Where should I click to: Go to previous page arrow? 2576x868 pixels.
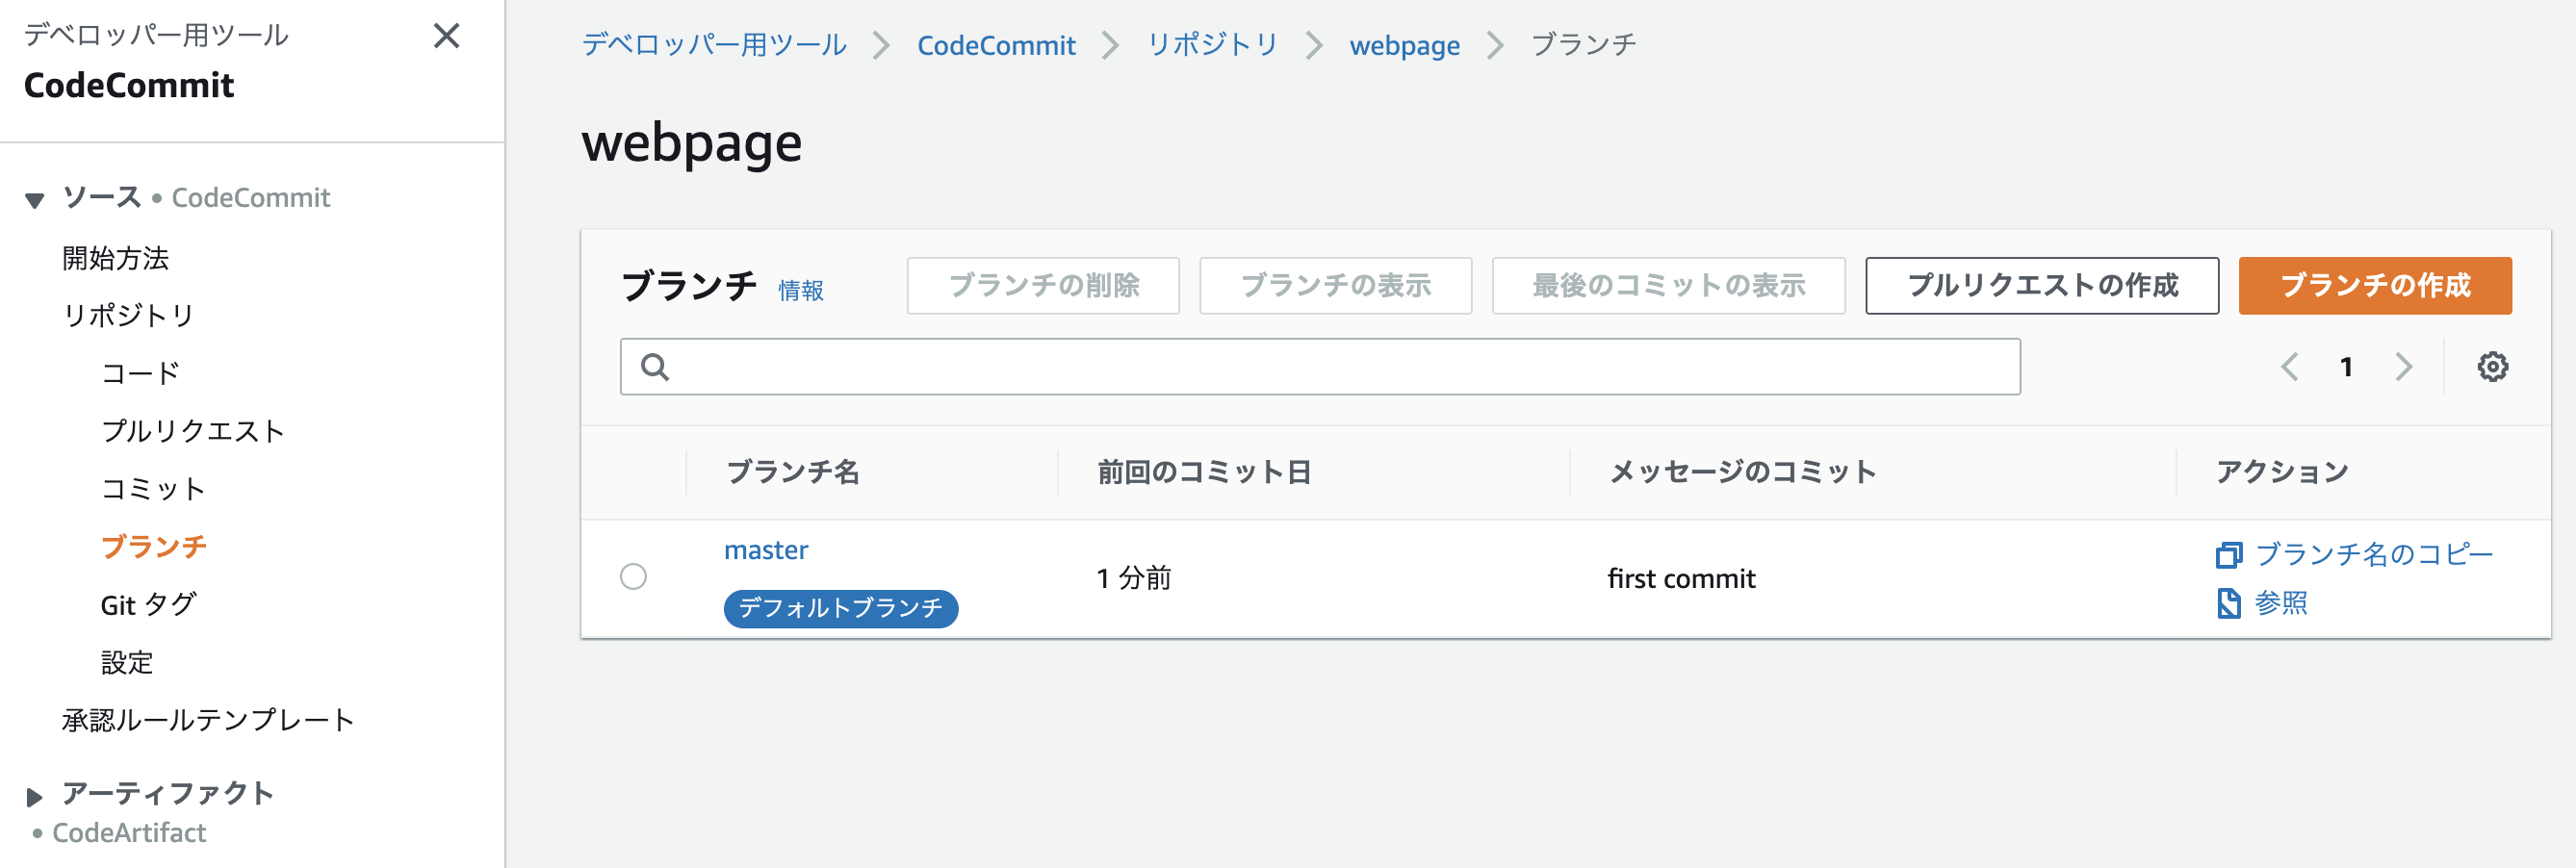[2289, 367]
